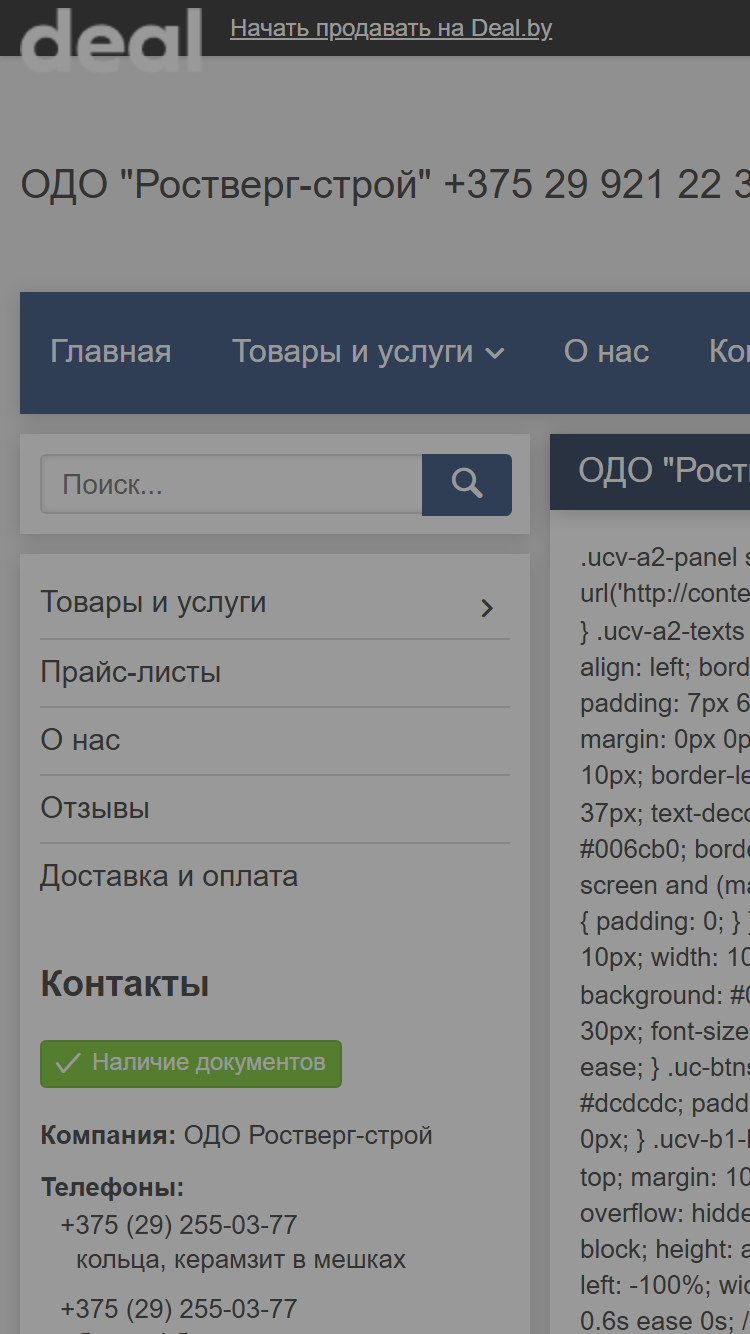This screenshot has width=750, height=1334.
Task: Click the magnifier search button
Action: click(467, 485)
